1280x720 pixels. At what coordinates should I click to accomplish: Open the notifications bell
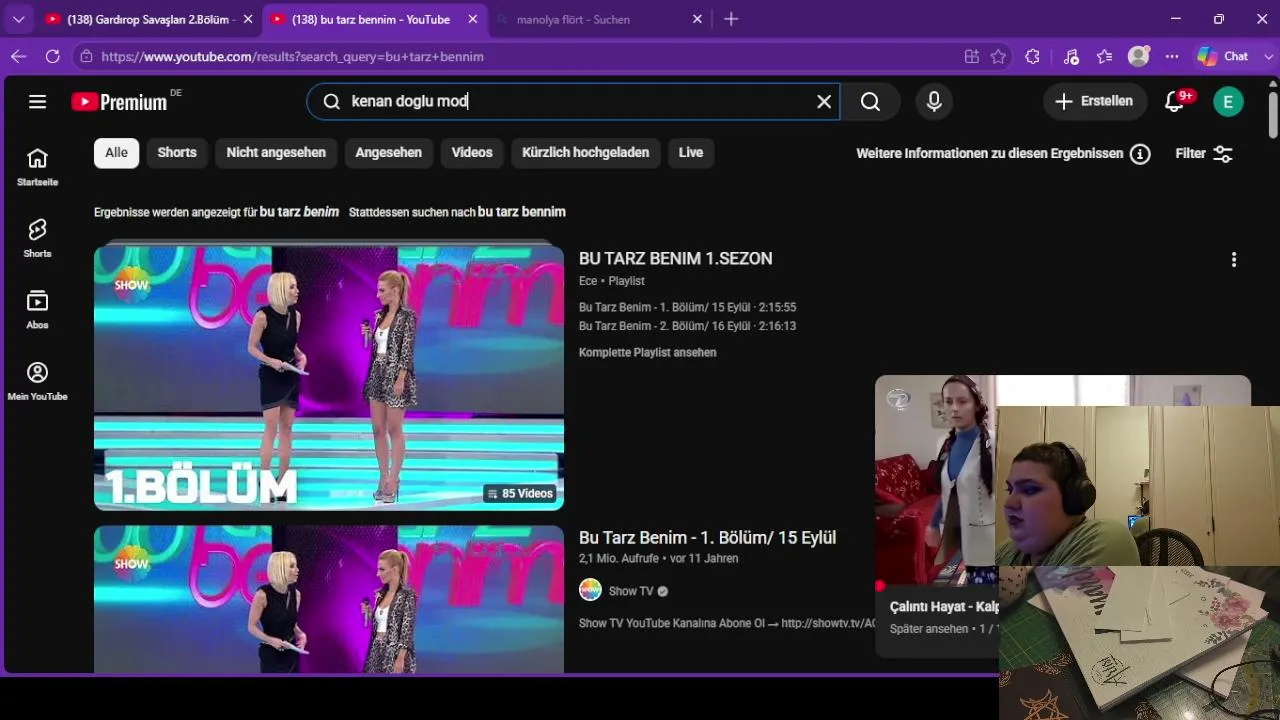1175,101
